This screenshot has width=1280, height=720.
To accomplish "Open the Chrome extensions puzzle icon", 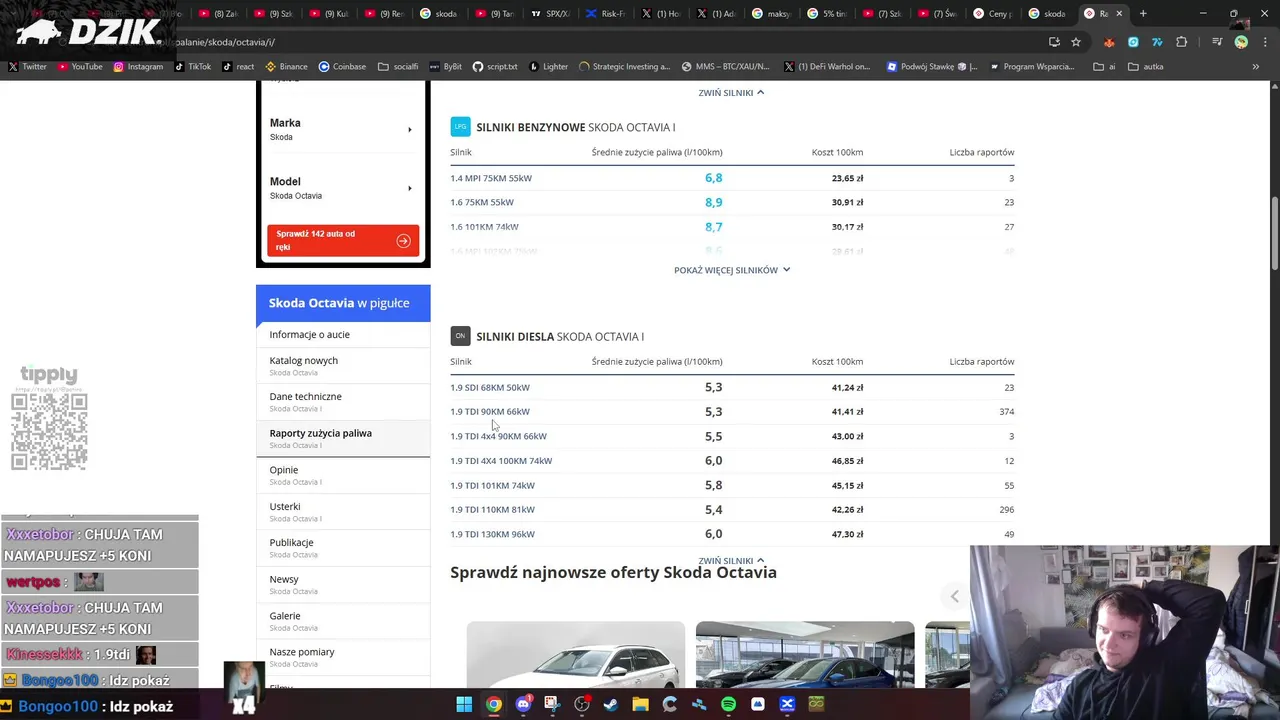I will coord(1182,42).
